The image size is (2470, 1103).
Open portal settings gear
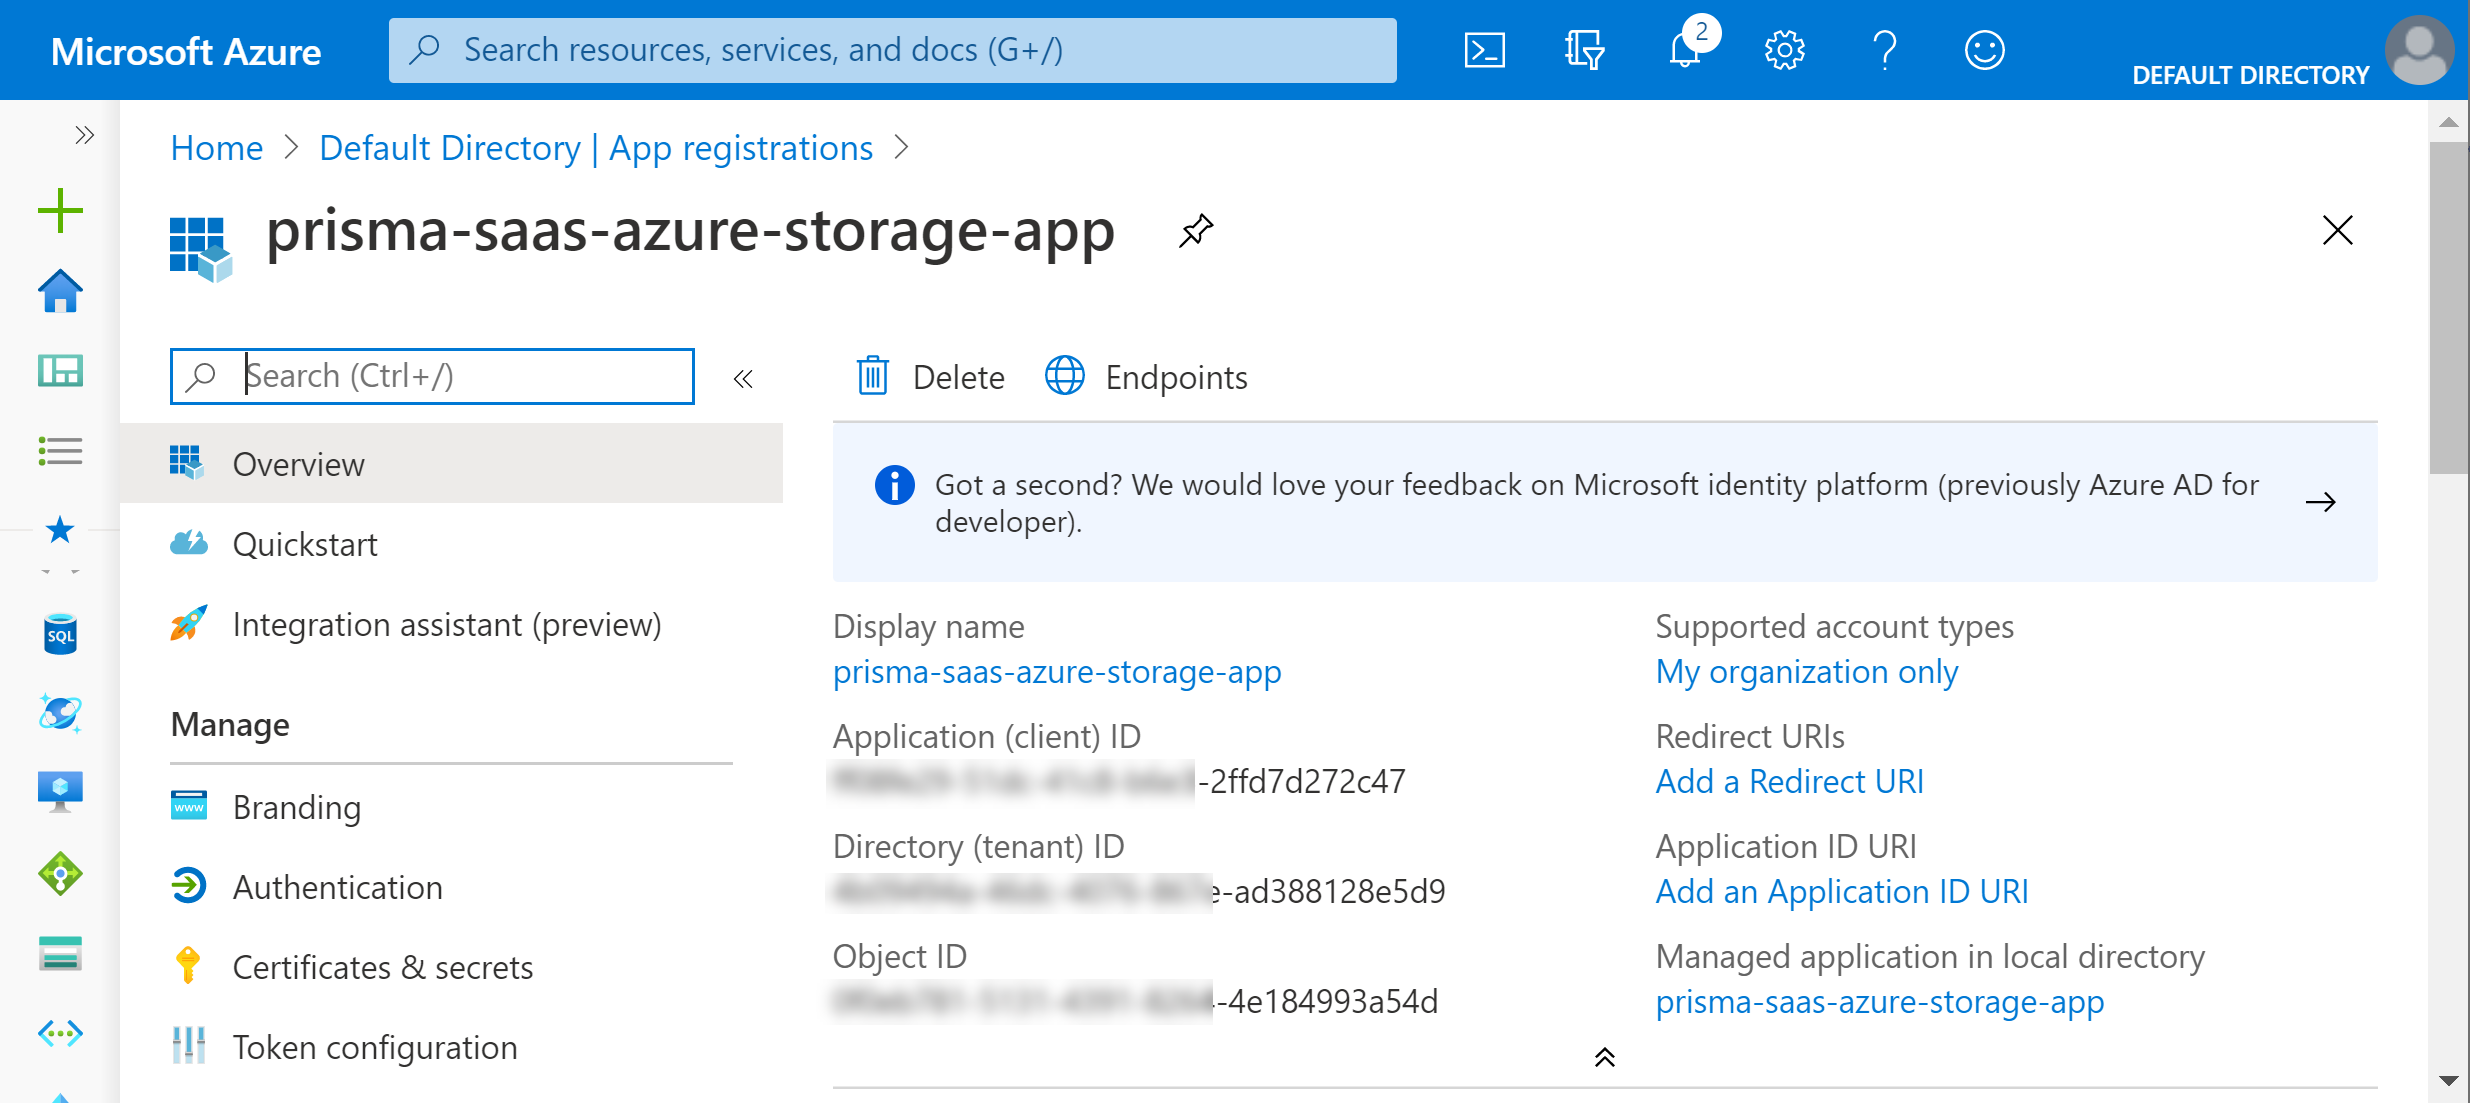click(x=1784, y=50)
